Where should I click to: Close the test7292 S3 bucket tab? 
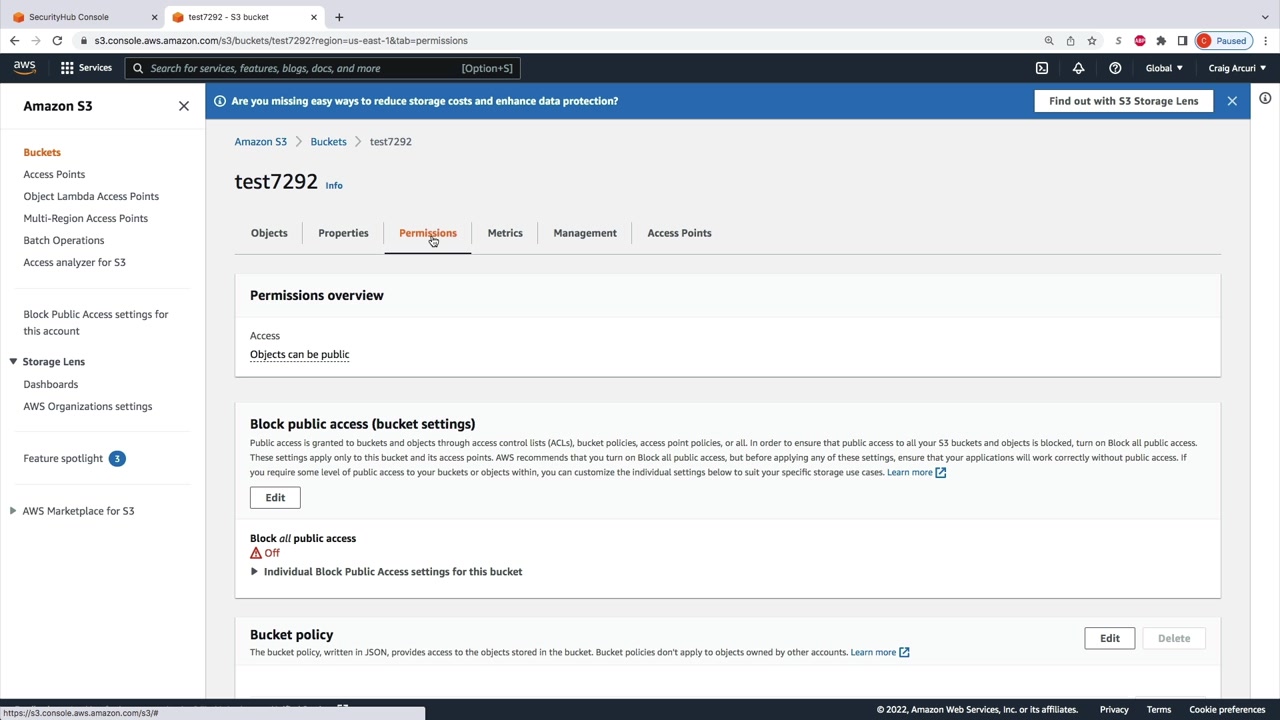[314, 17]
